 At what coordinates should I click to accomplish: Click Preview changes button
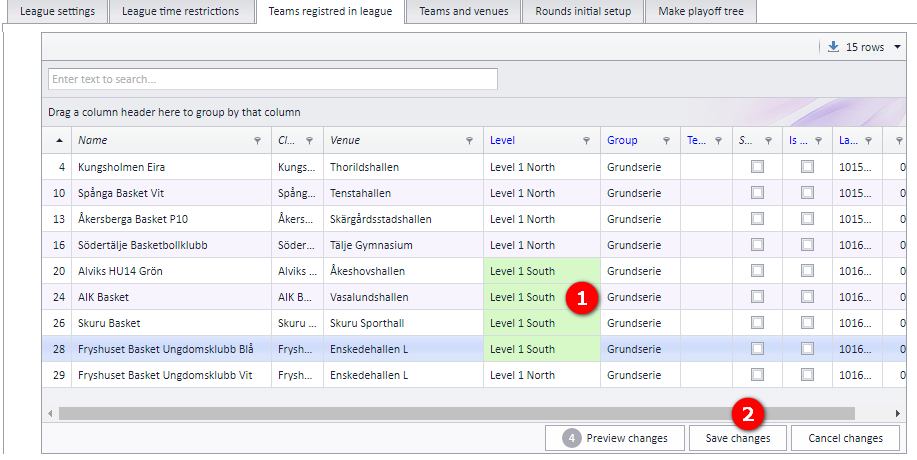pos(615,438)
